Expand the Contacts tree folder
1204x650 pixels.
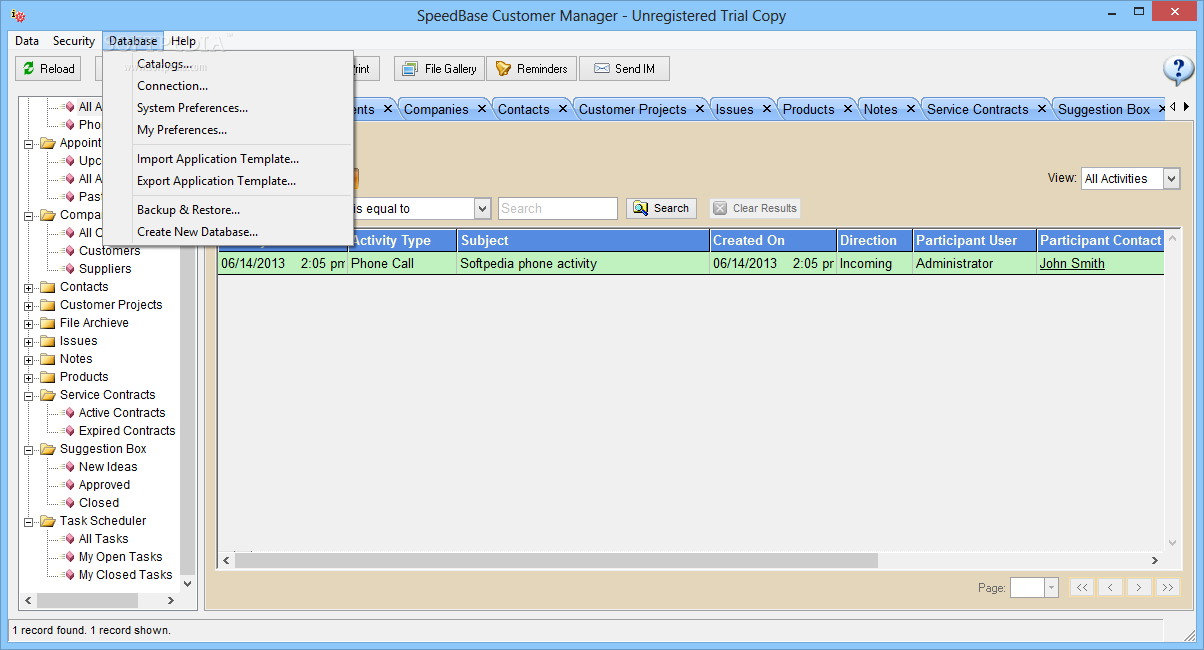point(29,287)
